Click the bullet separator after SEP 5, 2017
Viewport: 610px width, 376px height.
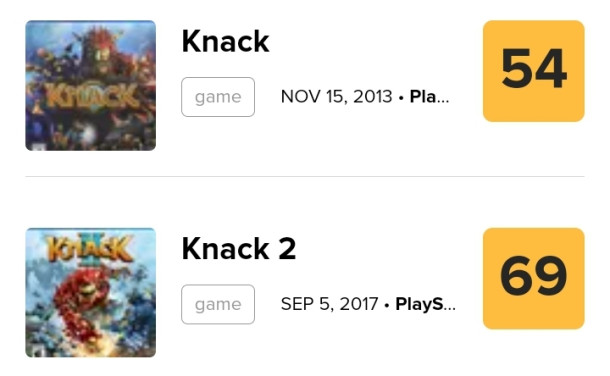[387, 305]
